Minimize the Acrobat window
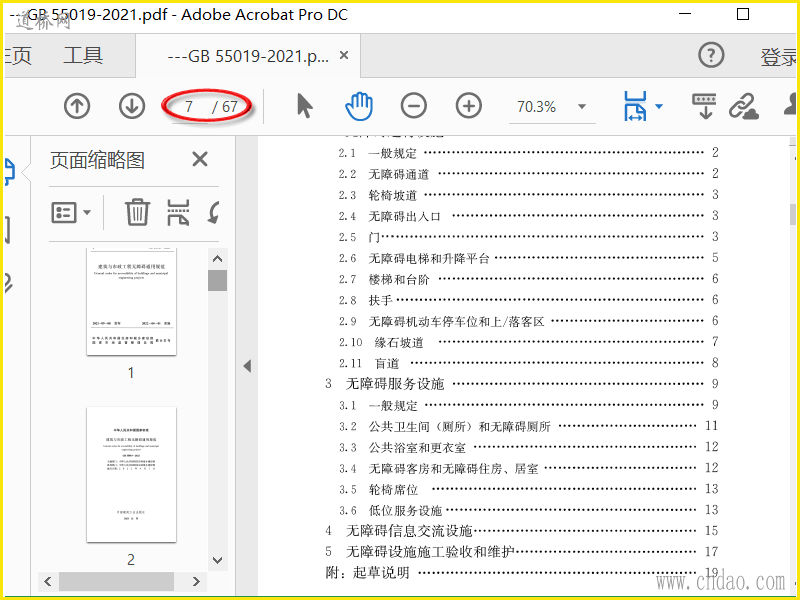 pyautogui.click(x=685, y=14)
